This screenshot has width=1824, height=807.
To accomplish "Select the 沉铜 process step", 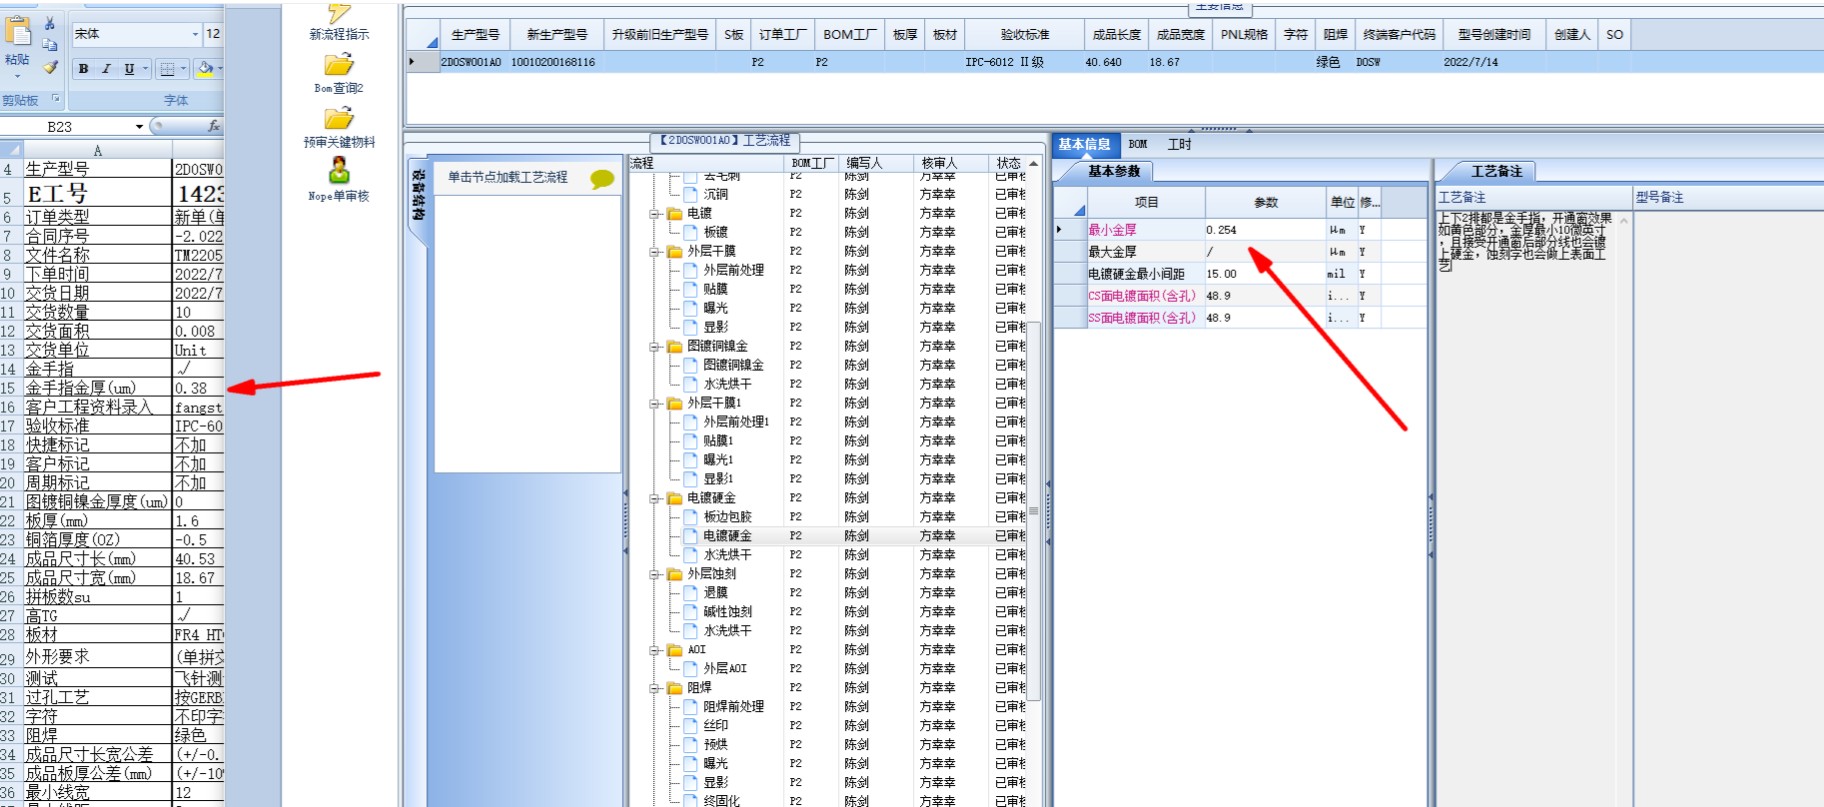I will point(716,194).
